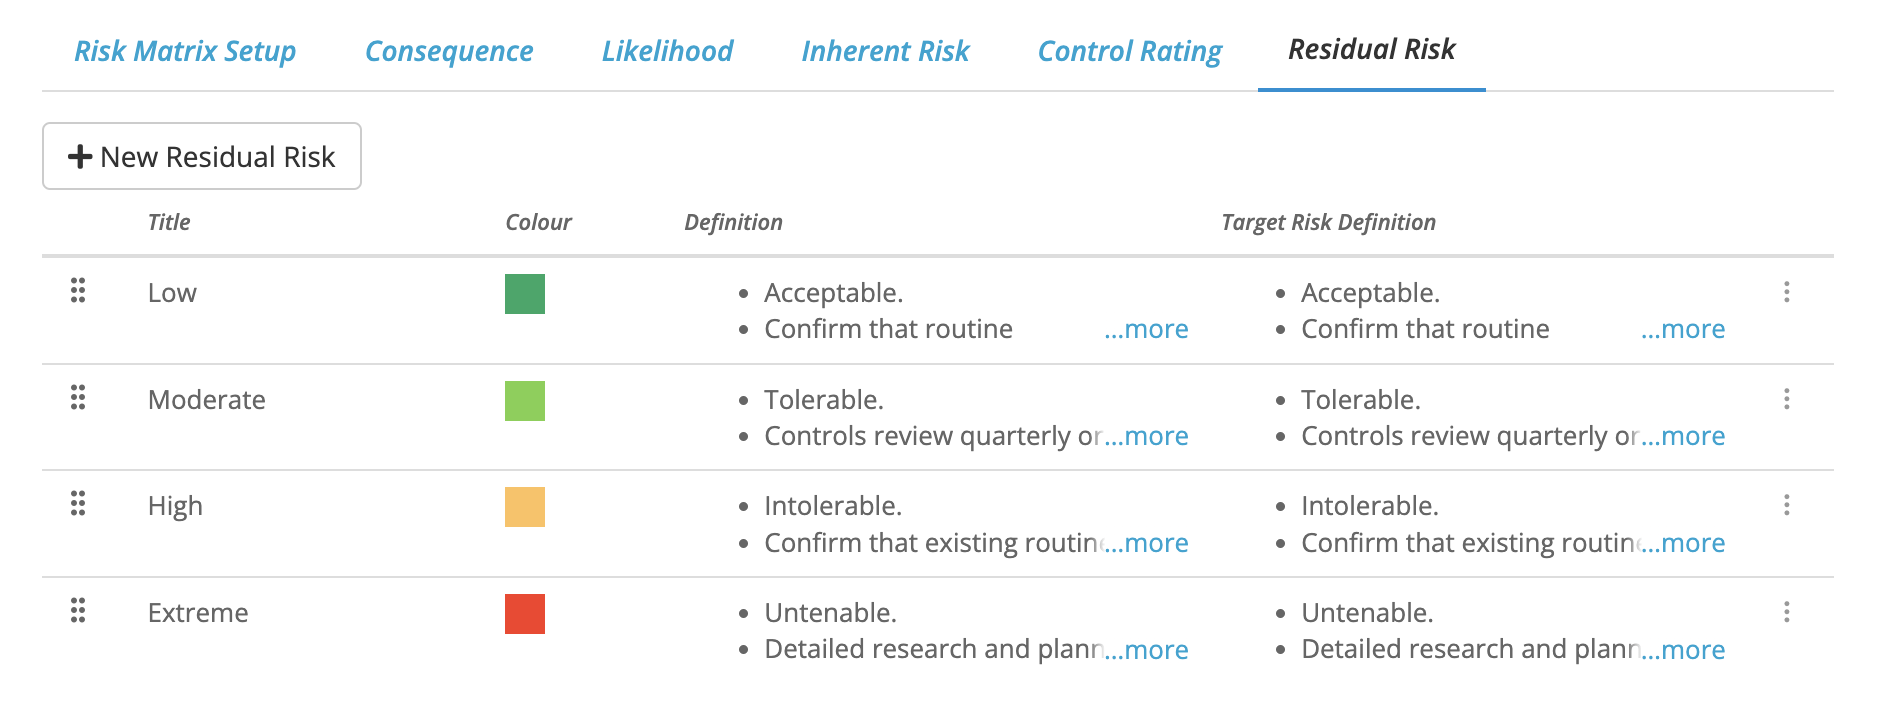Click the drag handle beside Moderate
The image size is (1894, 718).
[78, 399]
